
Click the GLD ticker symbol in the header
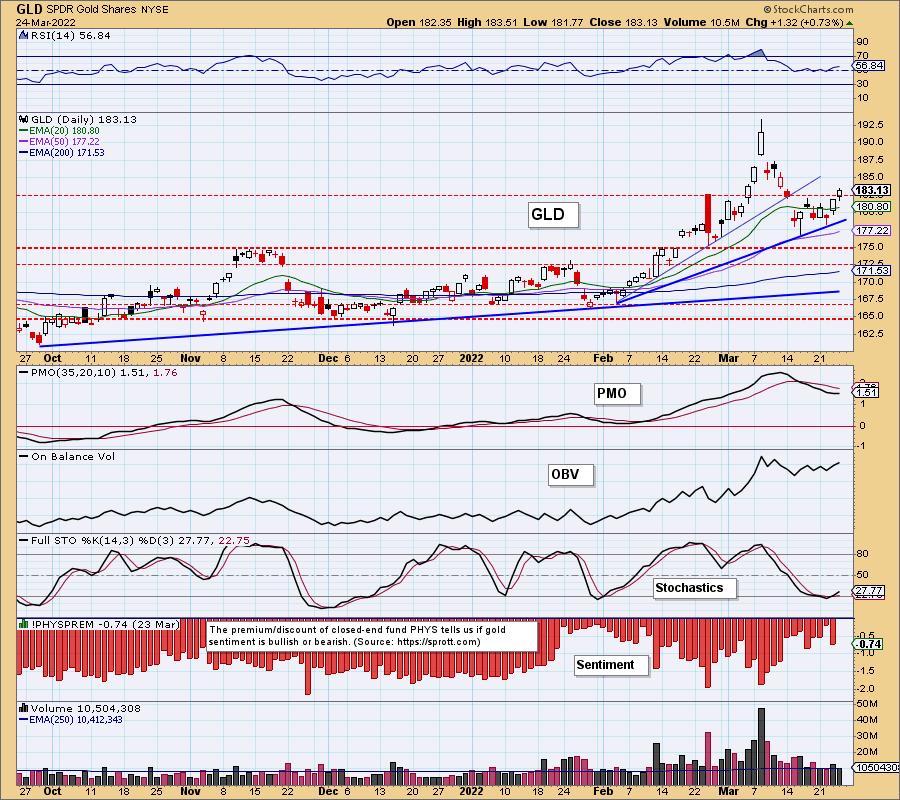[x=29, y=9]
